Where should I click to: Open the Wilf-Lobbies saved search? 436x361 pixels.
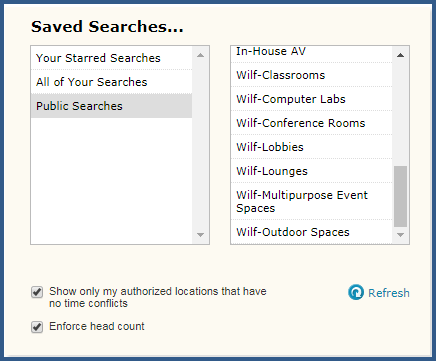(x=311, y=147)
